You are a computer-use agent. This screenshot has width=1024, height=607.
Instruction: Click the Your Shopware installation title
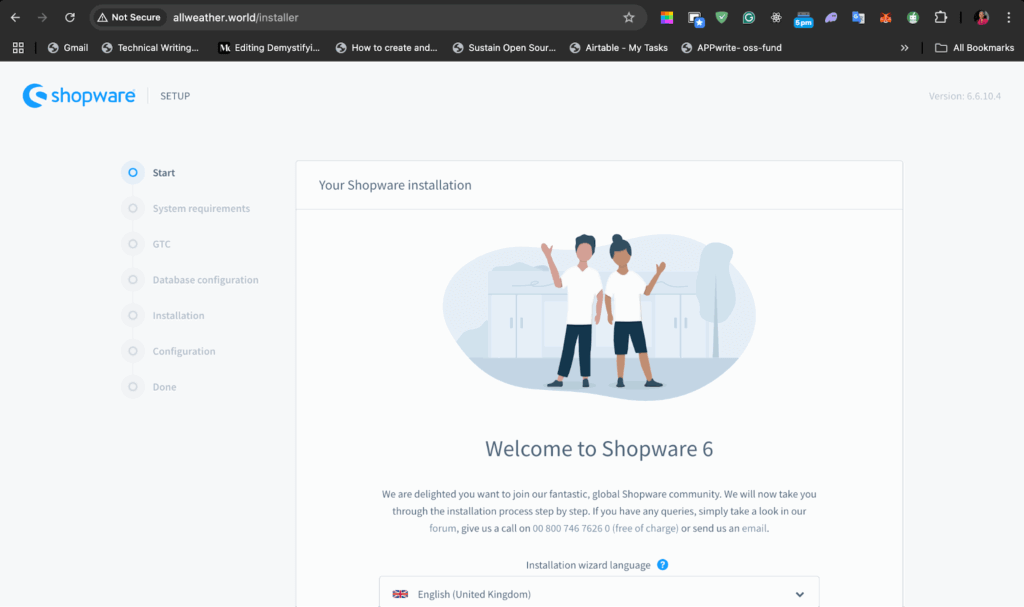pyautogui.click(x=395, y=185)
